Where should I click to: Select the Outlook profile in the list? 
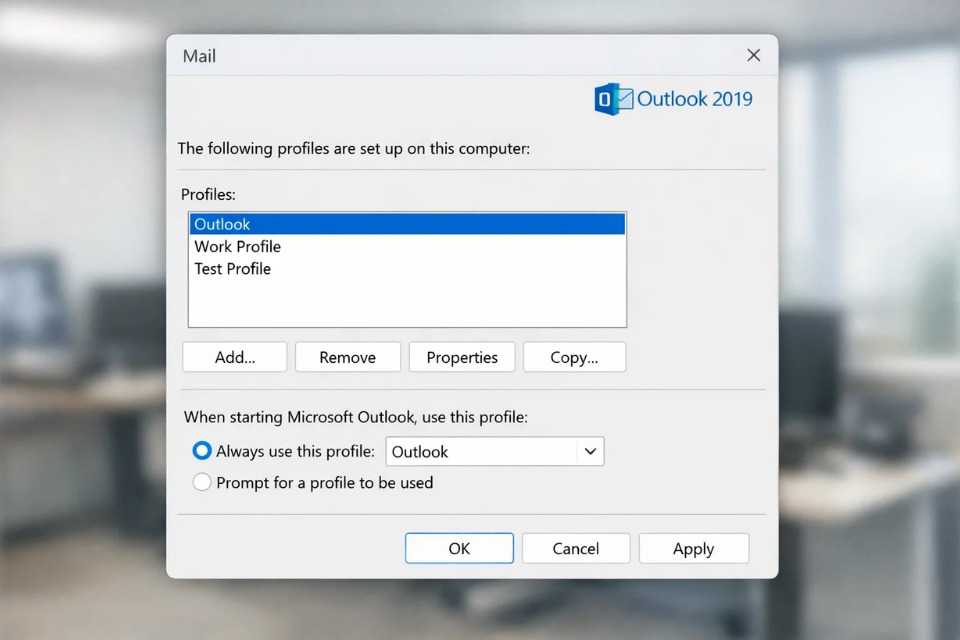(x=222, y=223)
